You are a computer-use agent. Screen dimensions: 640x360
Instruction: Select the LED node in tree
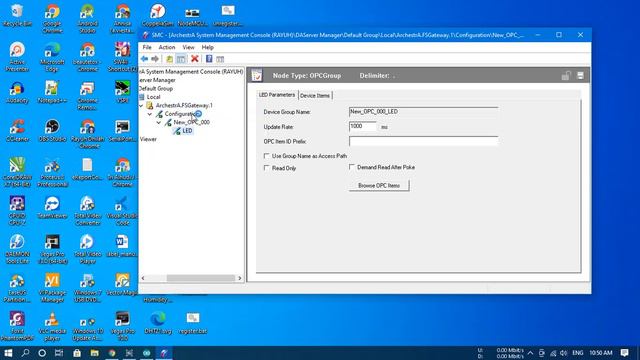coord(187,131)
